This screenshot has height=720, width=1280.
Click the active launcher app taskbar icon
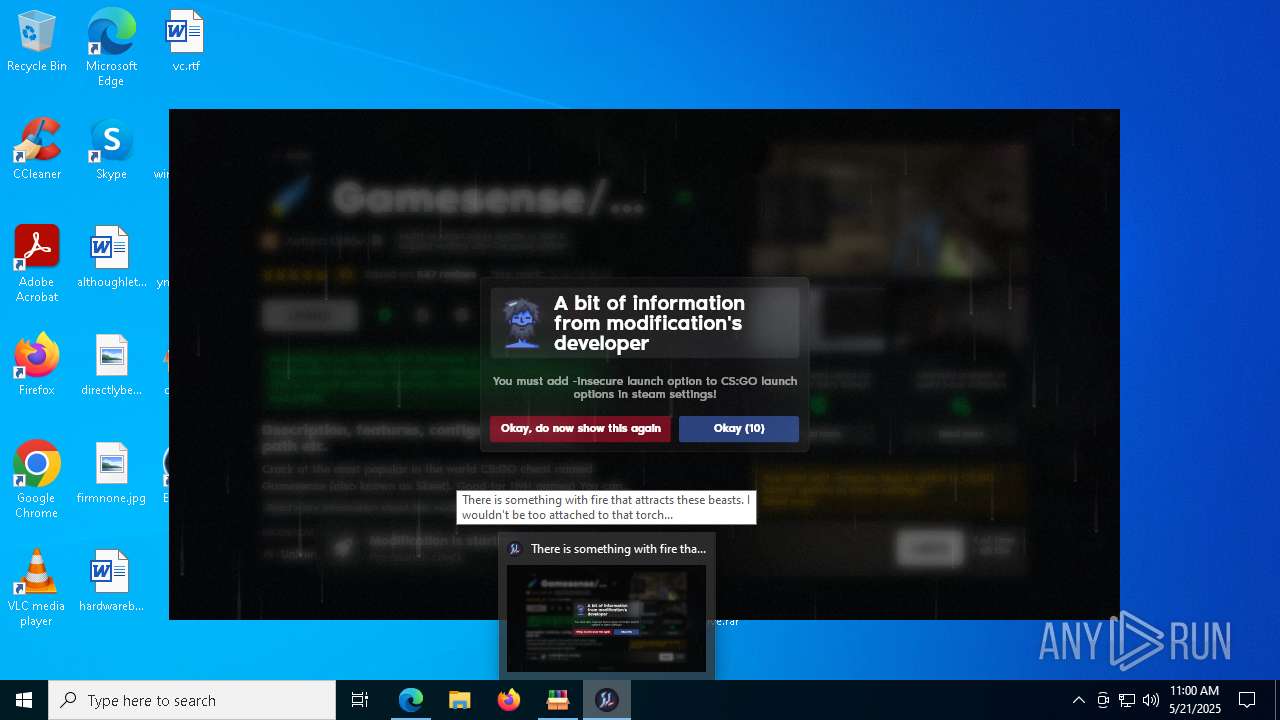pos(606,700)
